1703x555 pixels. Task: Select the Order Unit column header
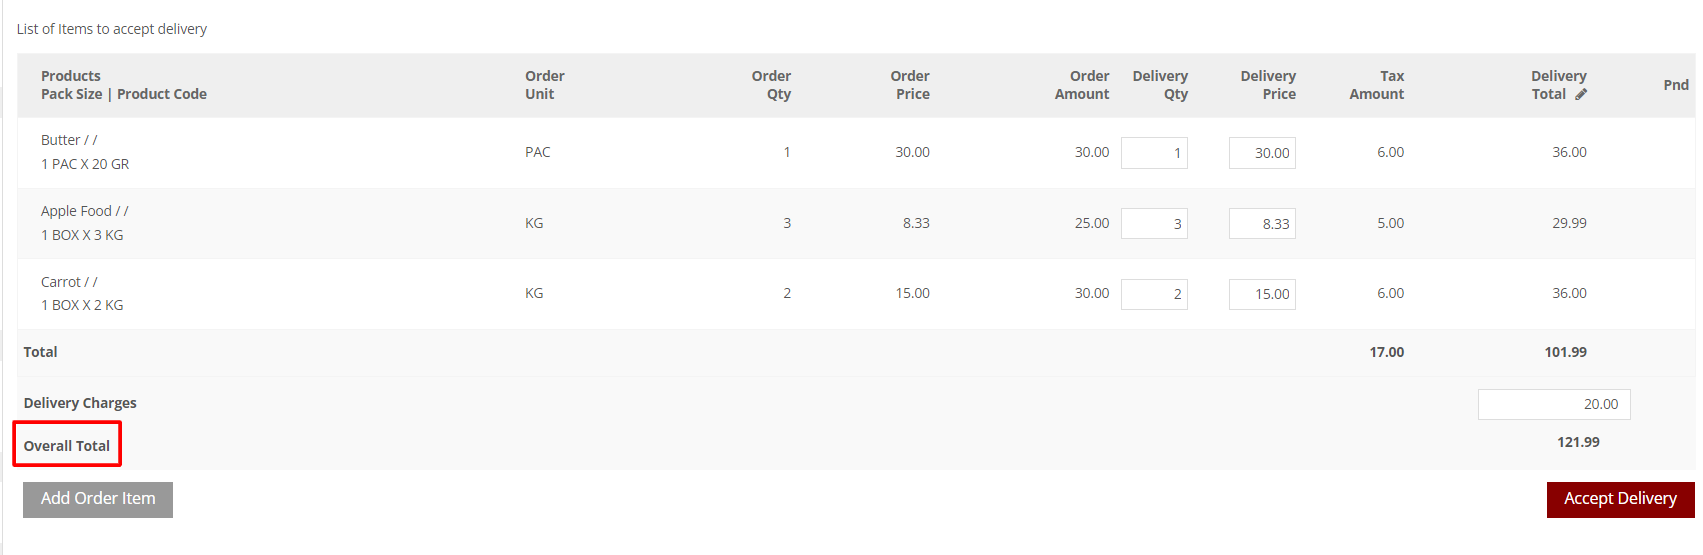tap(544, 85)
